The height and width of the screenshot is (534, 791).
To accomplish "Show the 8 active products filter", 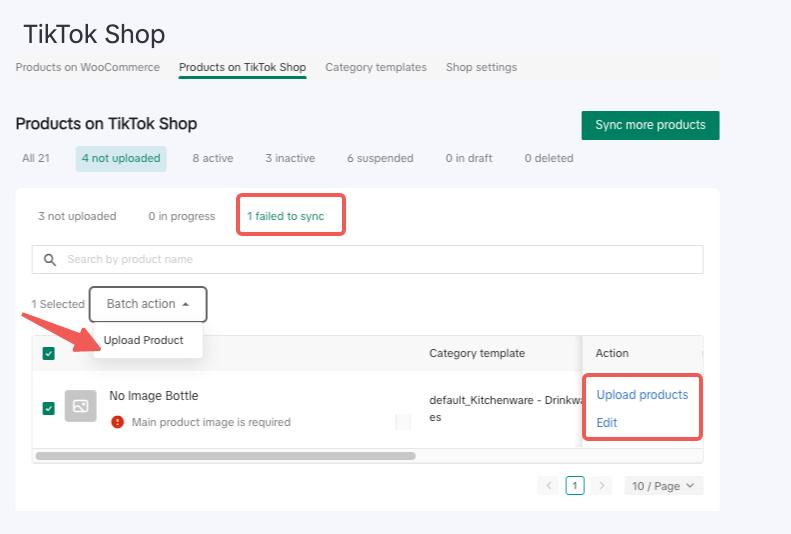I will coord(213,158).
